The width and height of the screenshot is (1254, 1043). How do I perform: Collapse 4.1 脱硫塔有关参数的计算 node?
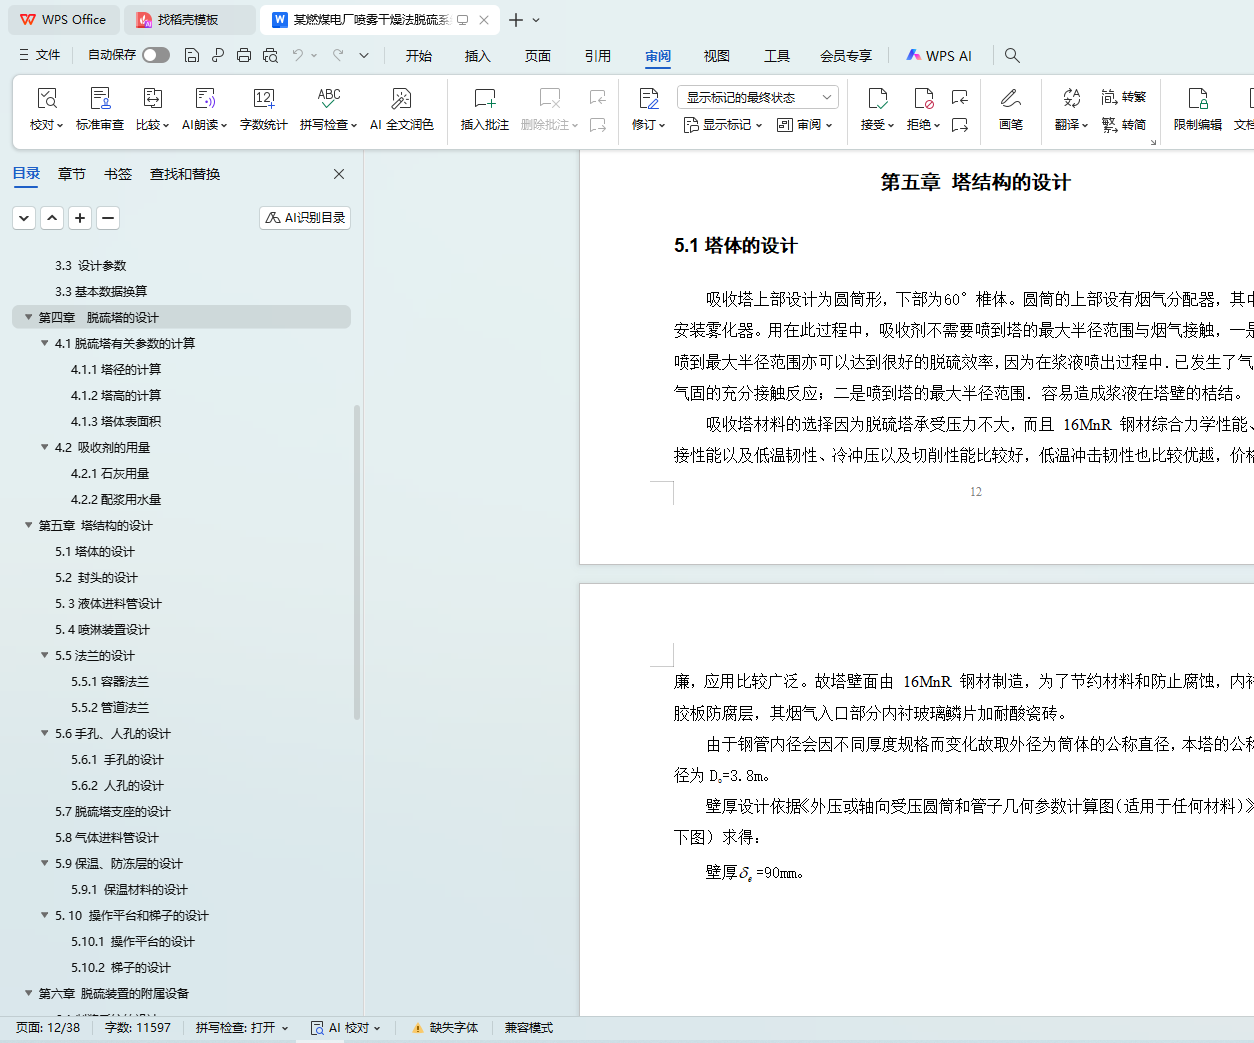[x=44, y=343]
